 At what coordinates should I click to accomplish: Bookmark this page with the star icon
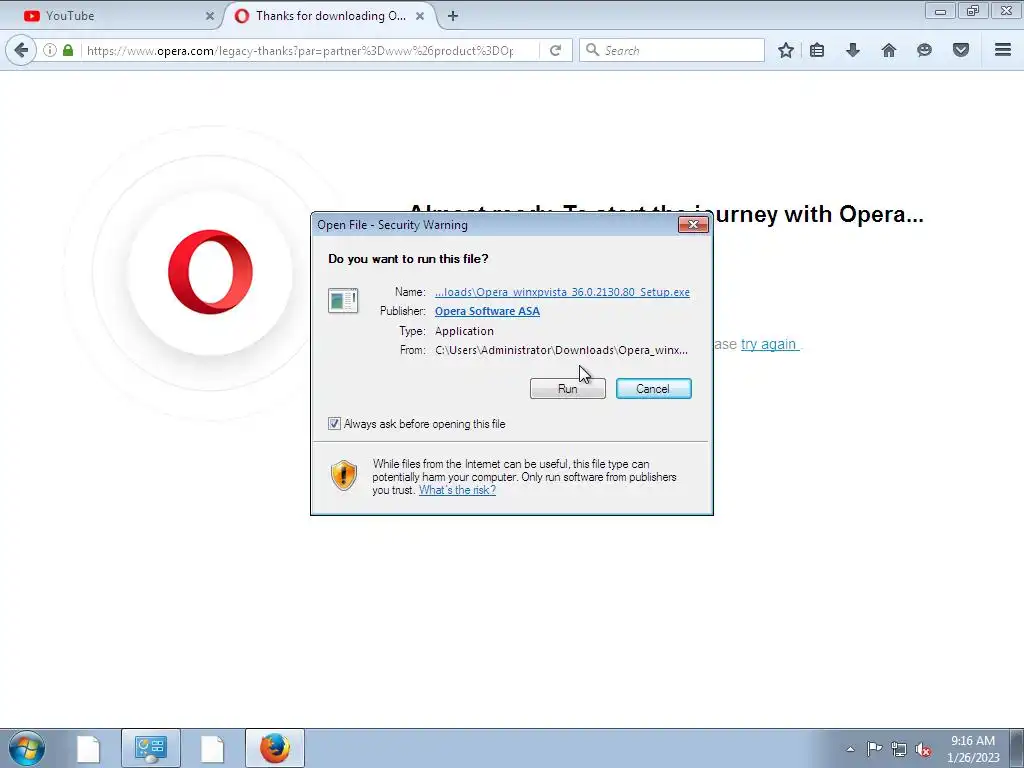tap(786, 50)
